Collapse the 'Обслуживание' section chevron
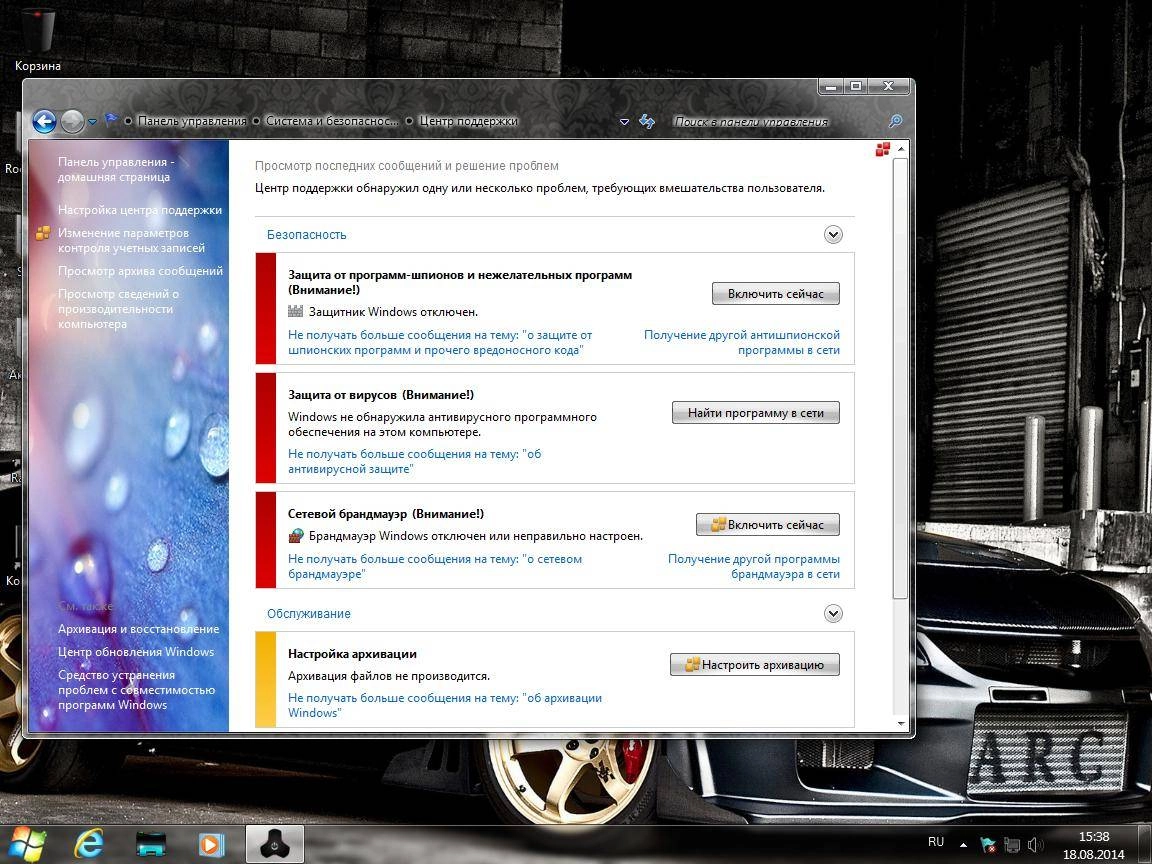This screenshot has width=1152, height=864. (832, 613)
